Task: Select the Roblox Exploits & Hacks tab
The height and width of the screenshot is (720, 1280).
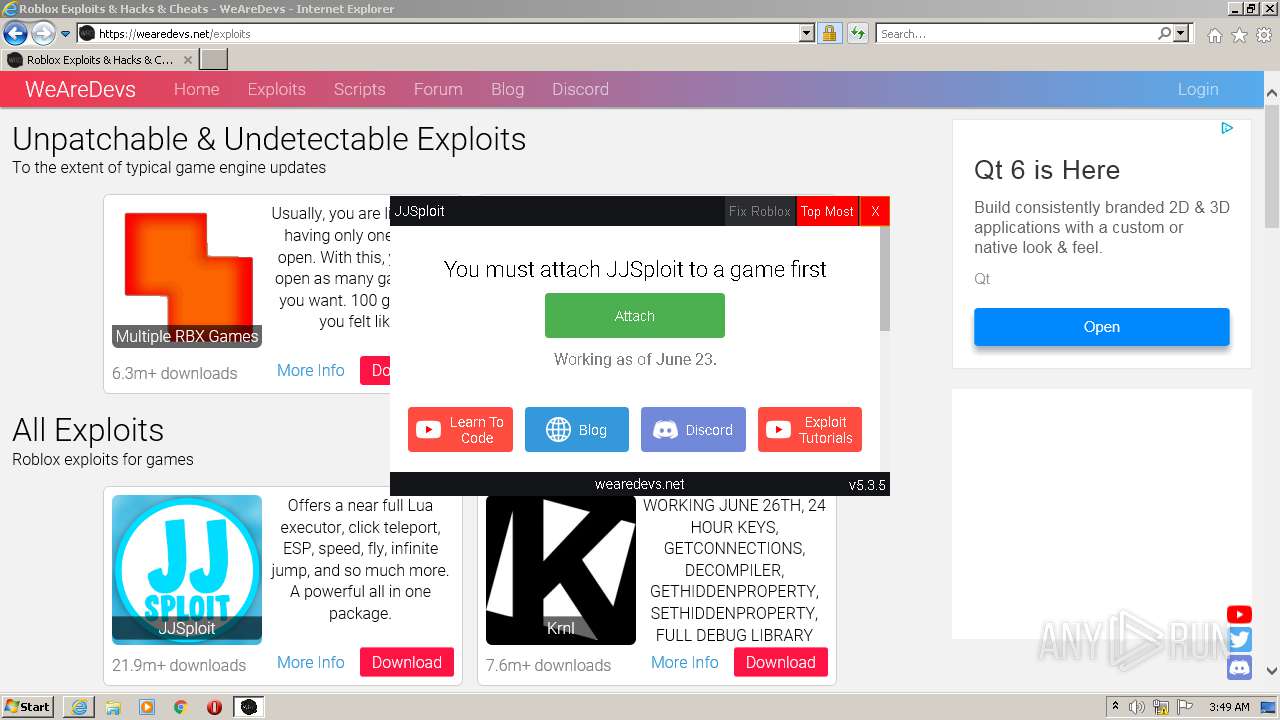Action: (x=100, y=60)
